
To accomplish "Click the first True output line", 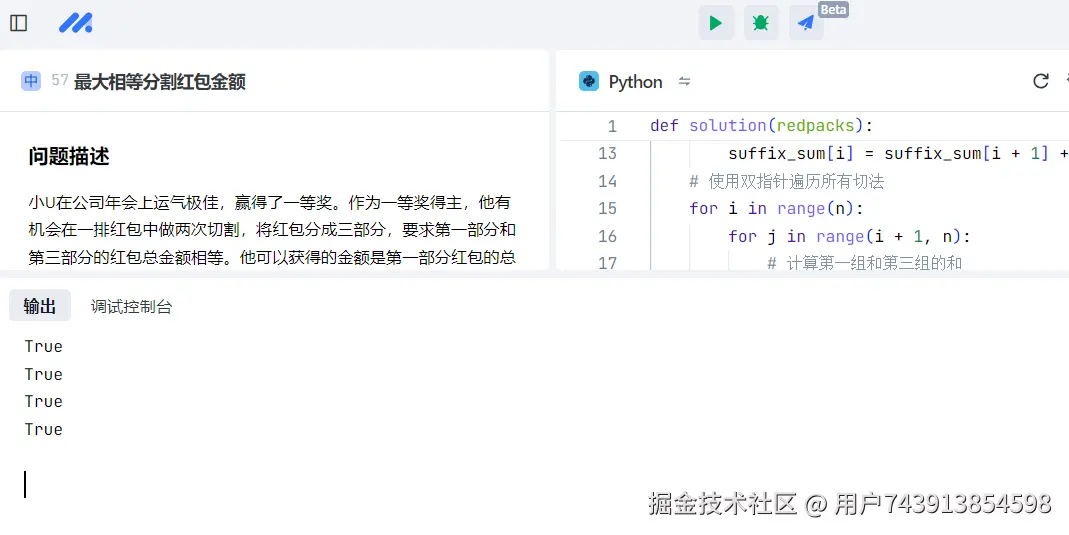I will (44, 346).
